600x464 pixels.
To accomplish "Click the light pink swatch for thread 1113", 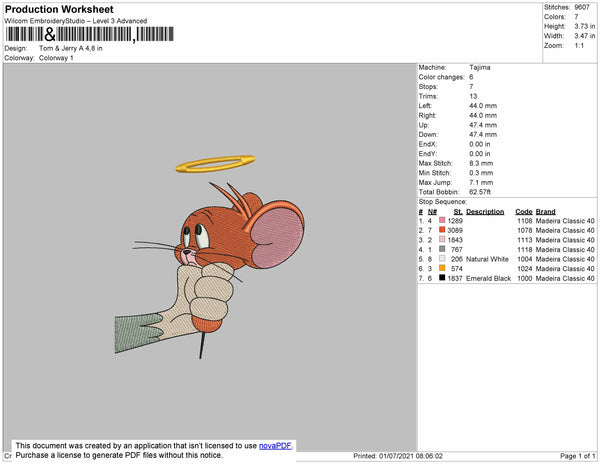I will [x=442, y=239].
